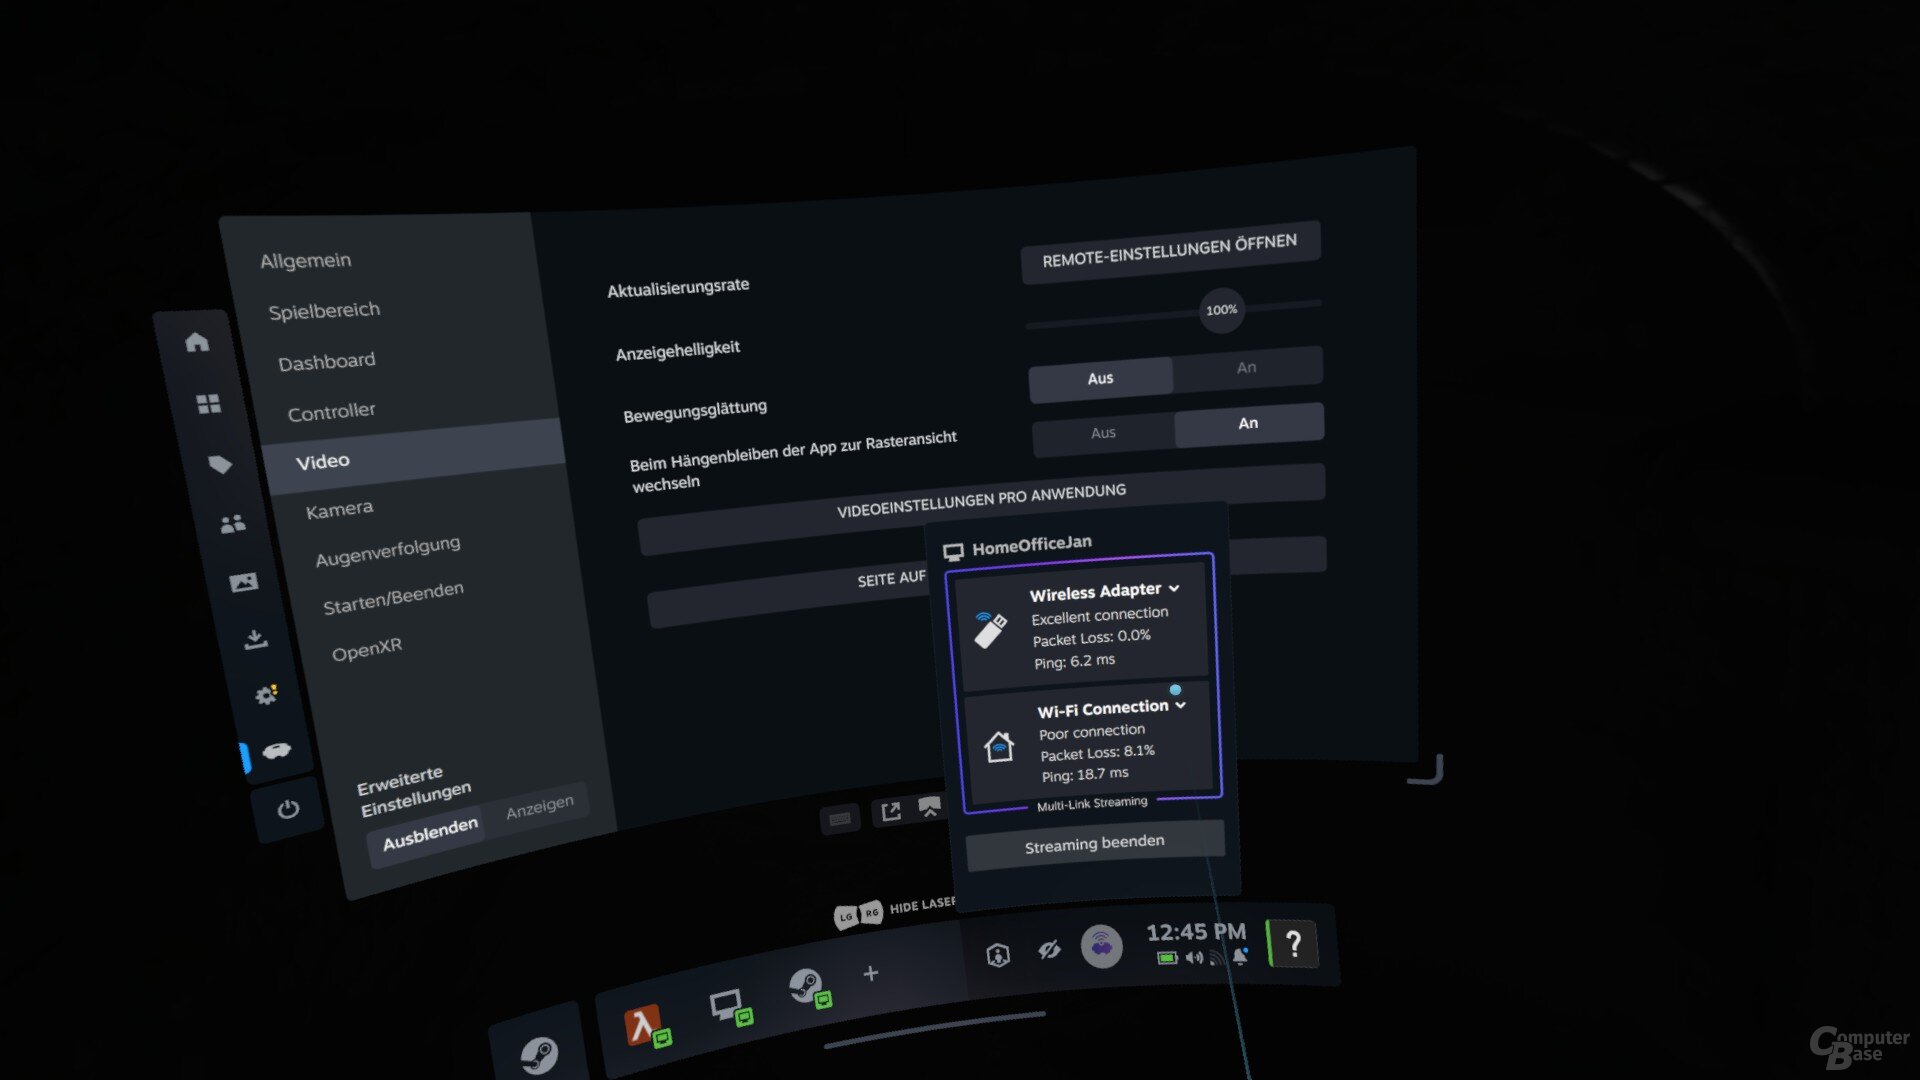Click the panel resize corner handle
Image resolution: width=1920 pixels, height=1080 pixels.
point(1428,770)
